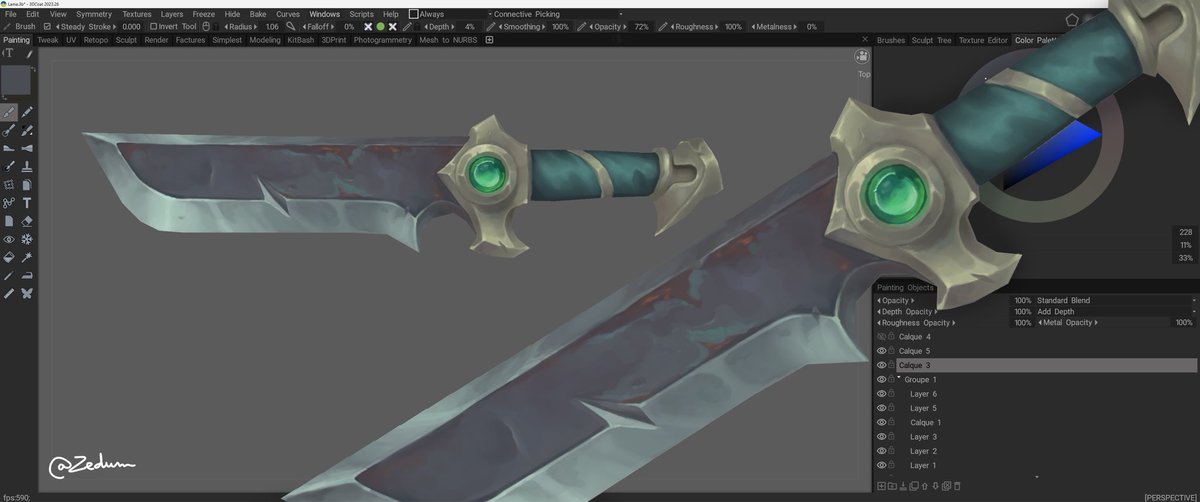Select the Layer 3 layer
Screen dimensions: 1200x502
(923, 437)
